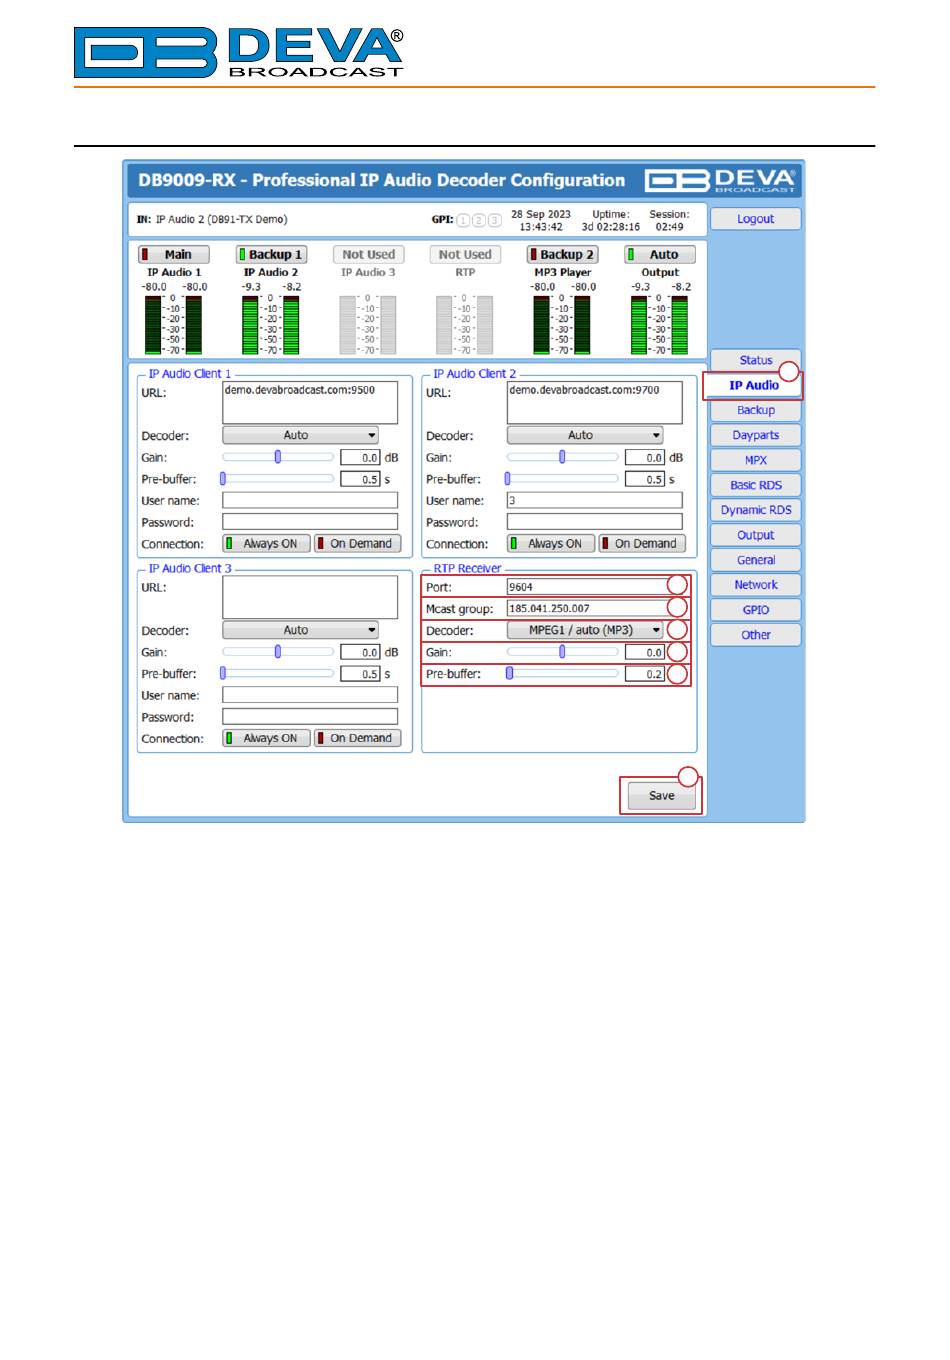Open the Basic RDS tab
The image size is (950, 1360).
[756, 485]
